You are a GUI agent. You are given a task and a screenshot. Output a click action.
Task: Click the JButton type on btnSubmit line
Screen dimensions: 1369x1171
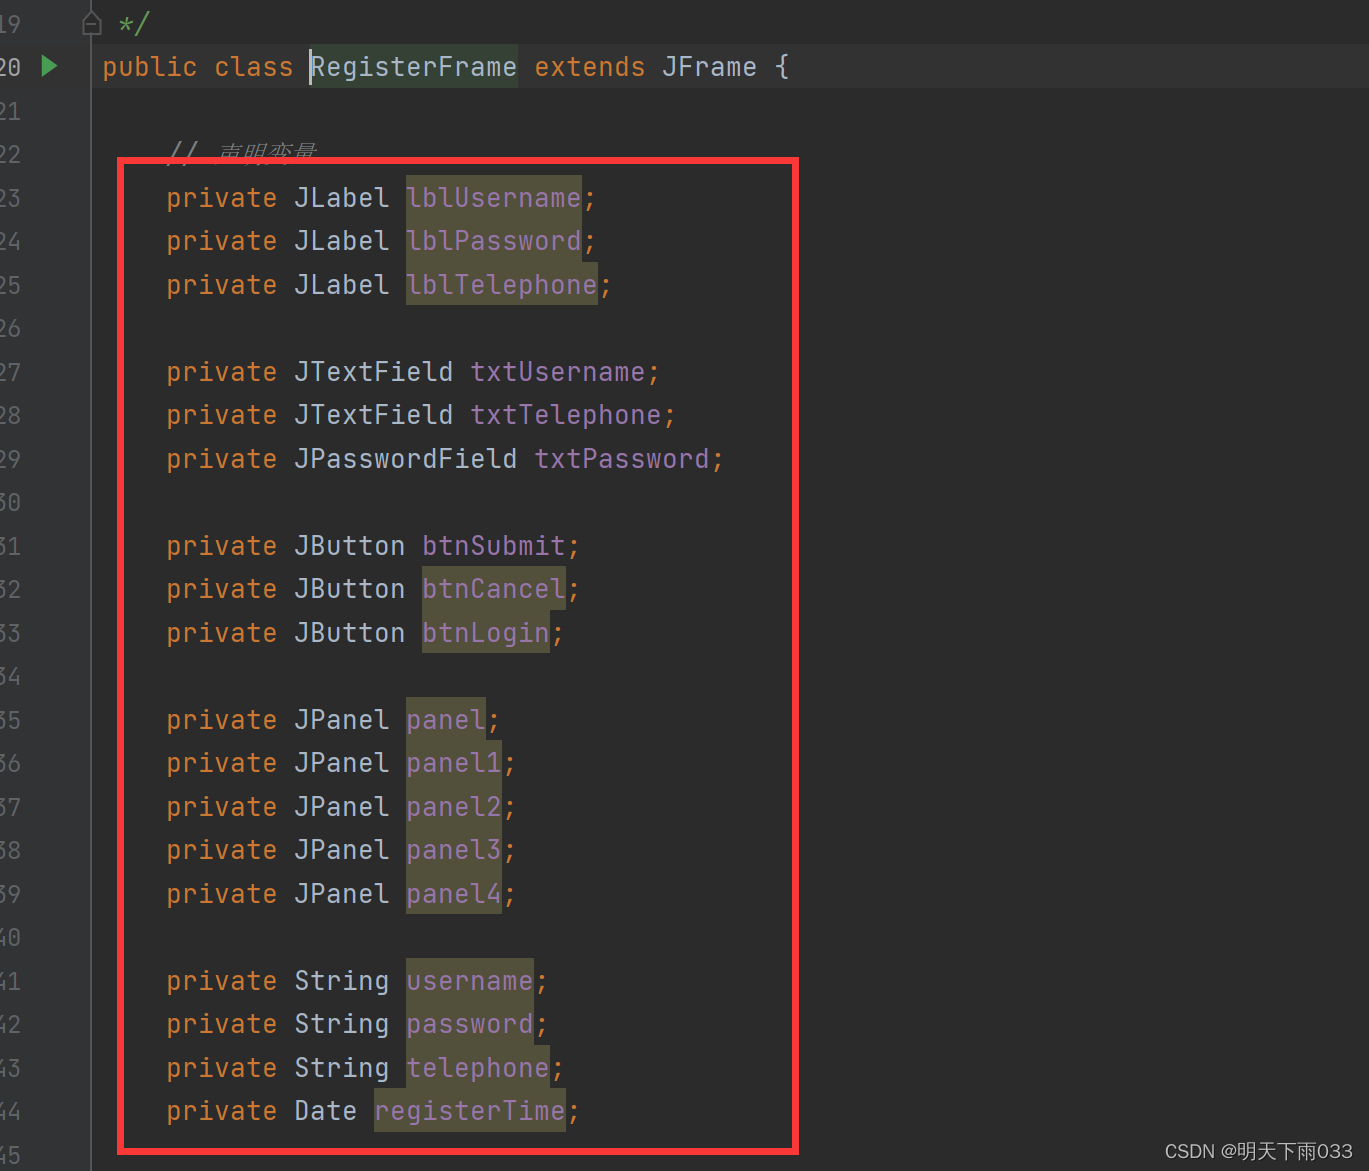(x=350, y=546)
